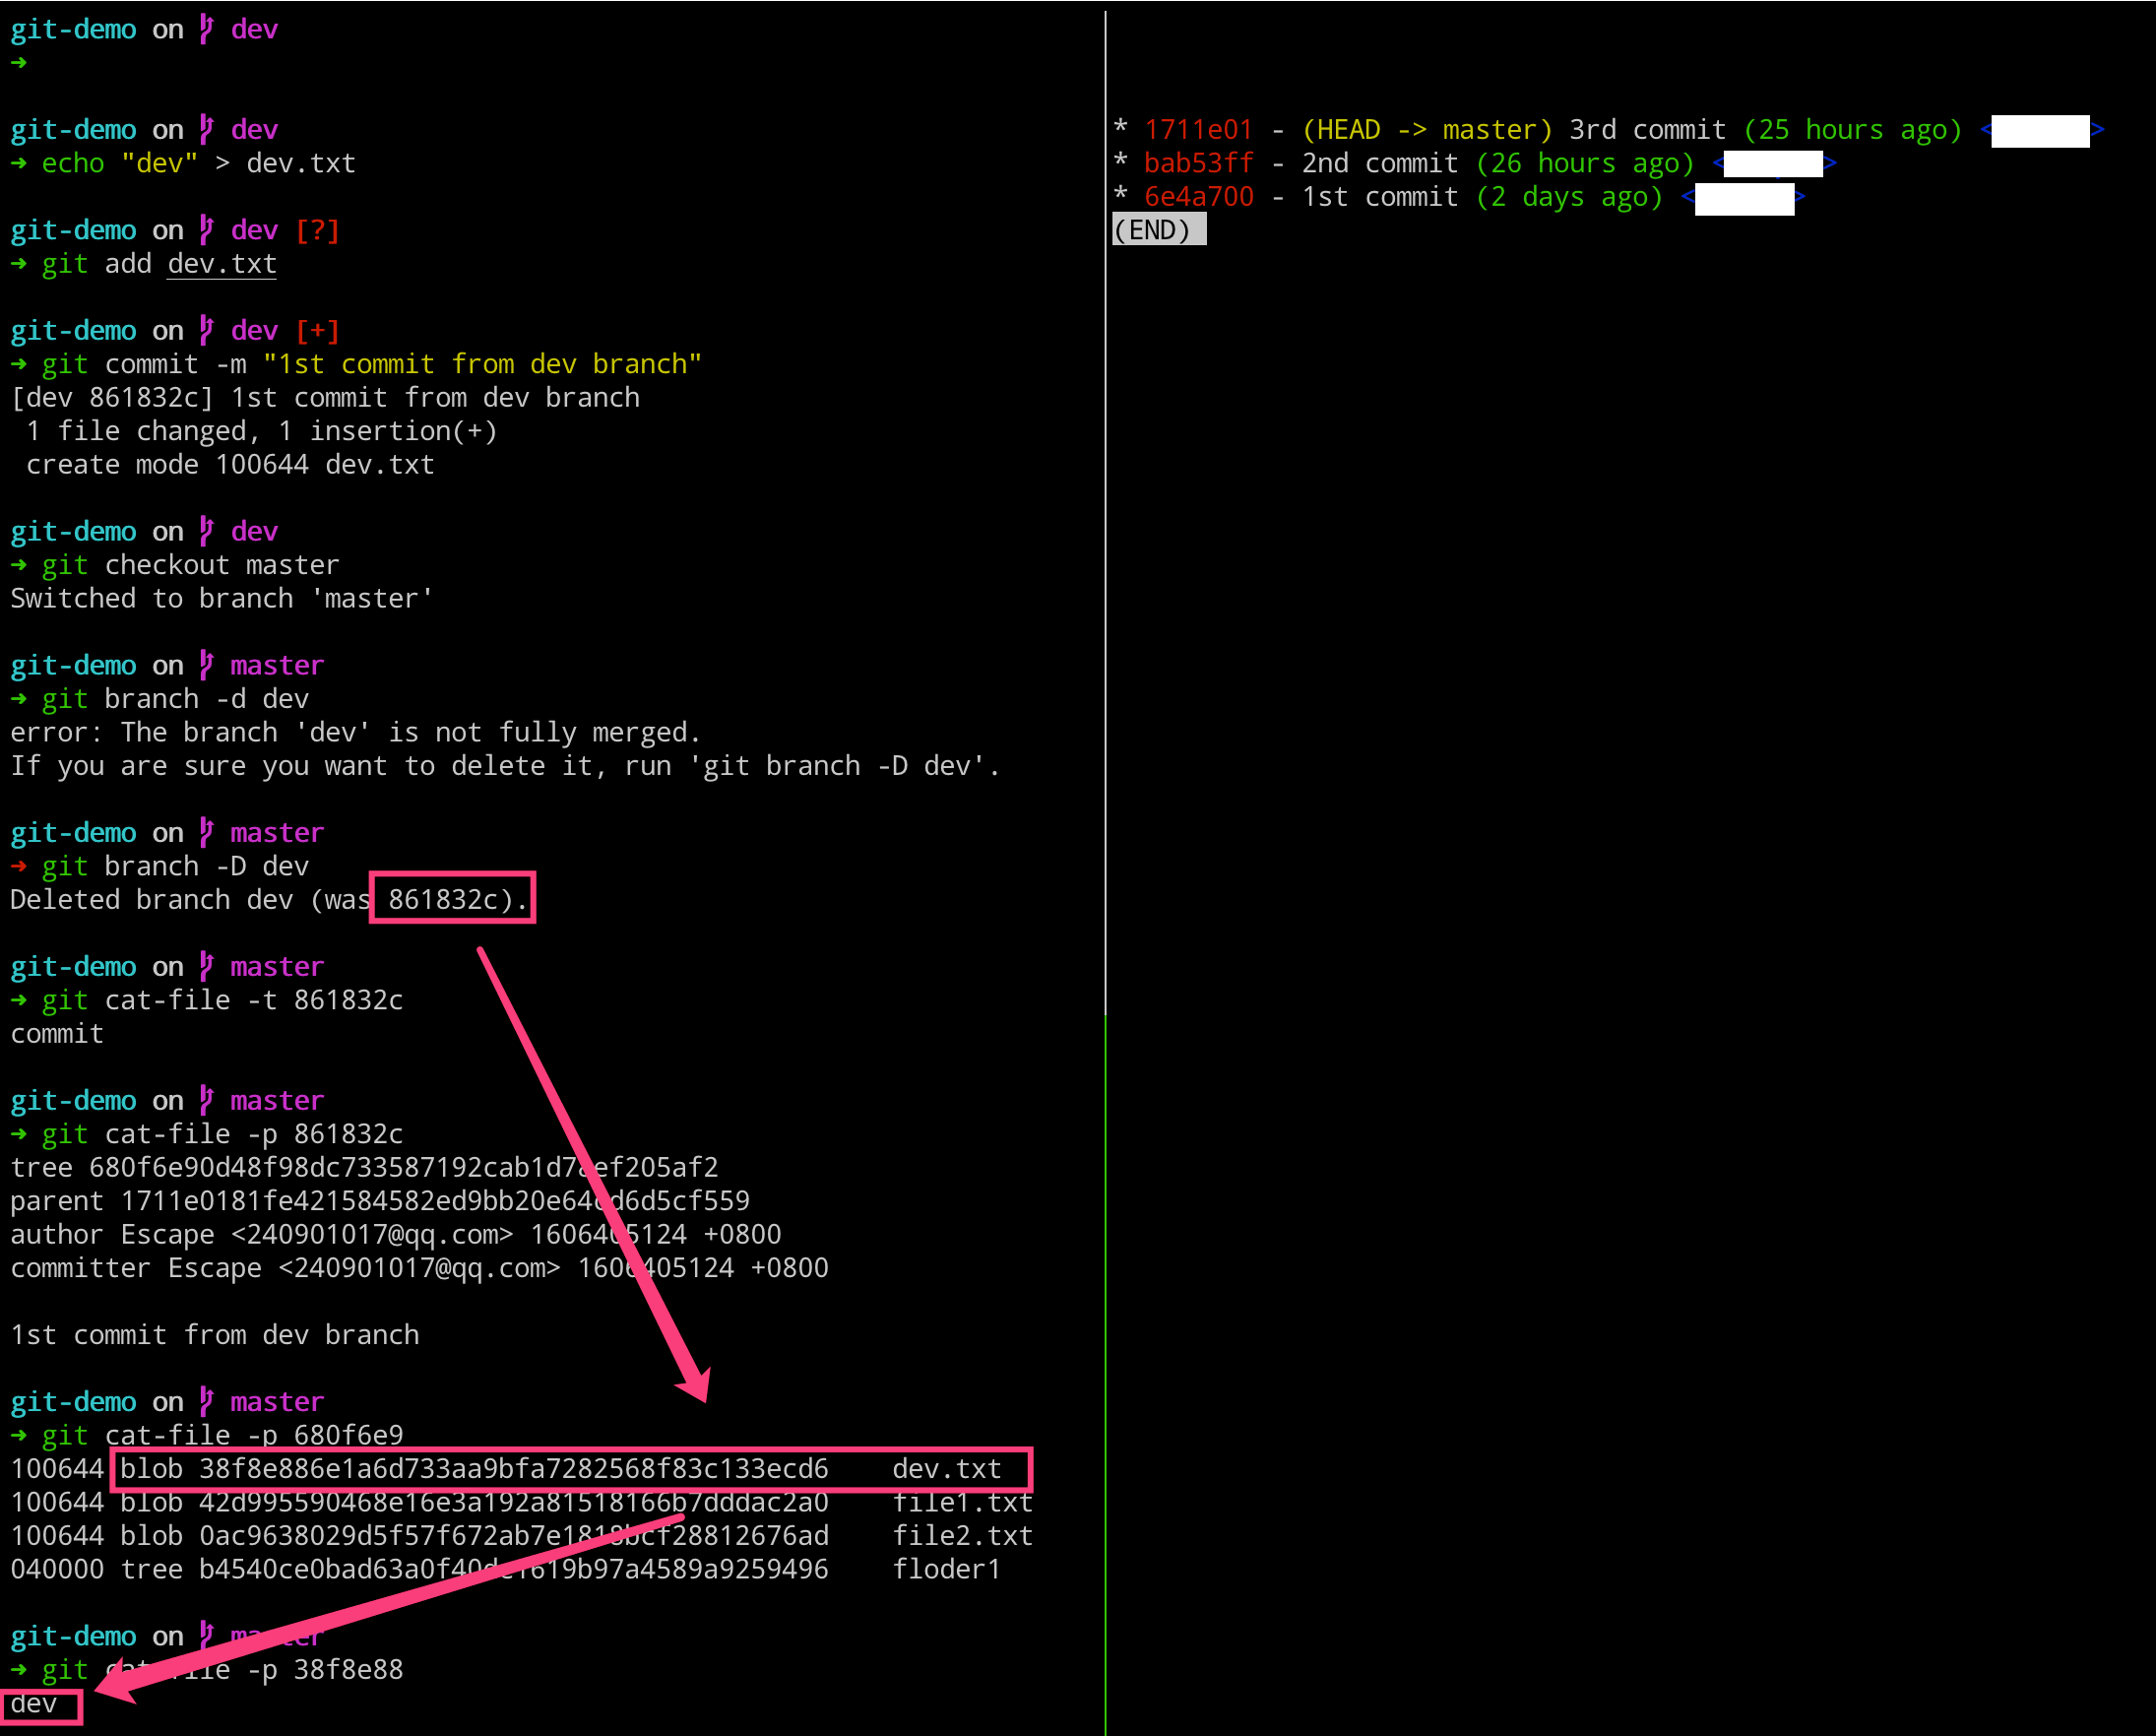Click the "3rd commit" message

tap(1647, 130)
